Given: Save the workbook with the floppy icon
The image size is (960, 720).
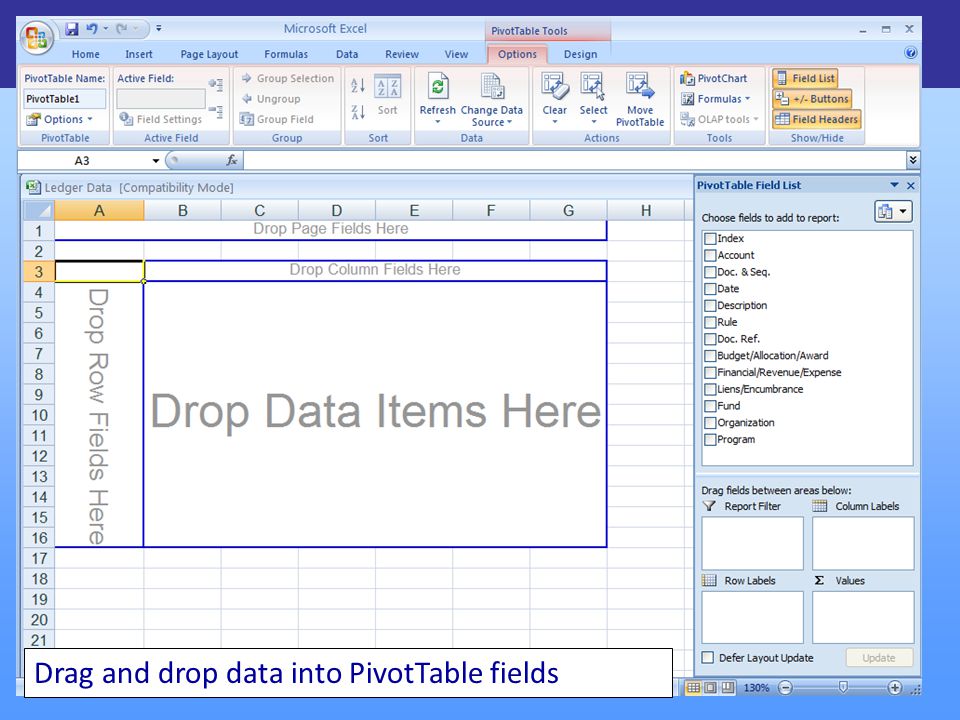Looking at the screenshot, I should [x=72, y=29].
